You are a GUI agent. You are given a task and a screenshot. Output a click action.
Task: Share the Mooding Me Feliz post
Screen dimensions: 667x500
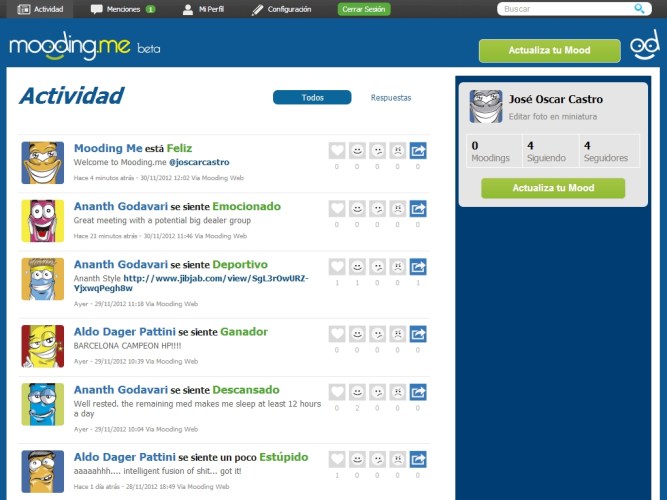click(418, 151)
